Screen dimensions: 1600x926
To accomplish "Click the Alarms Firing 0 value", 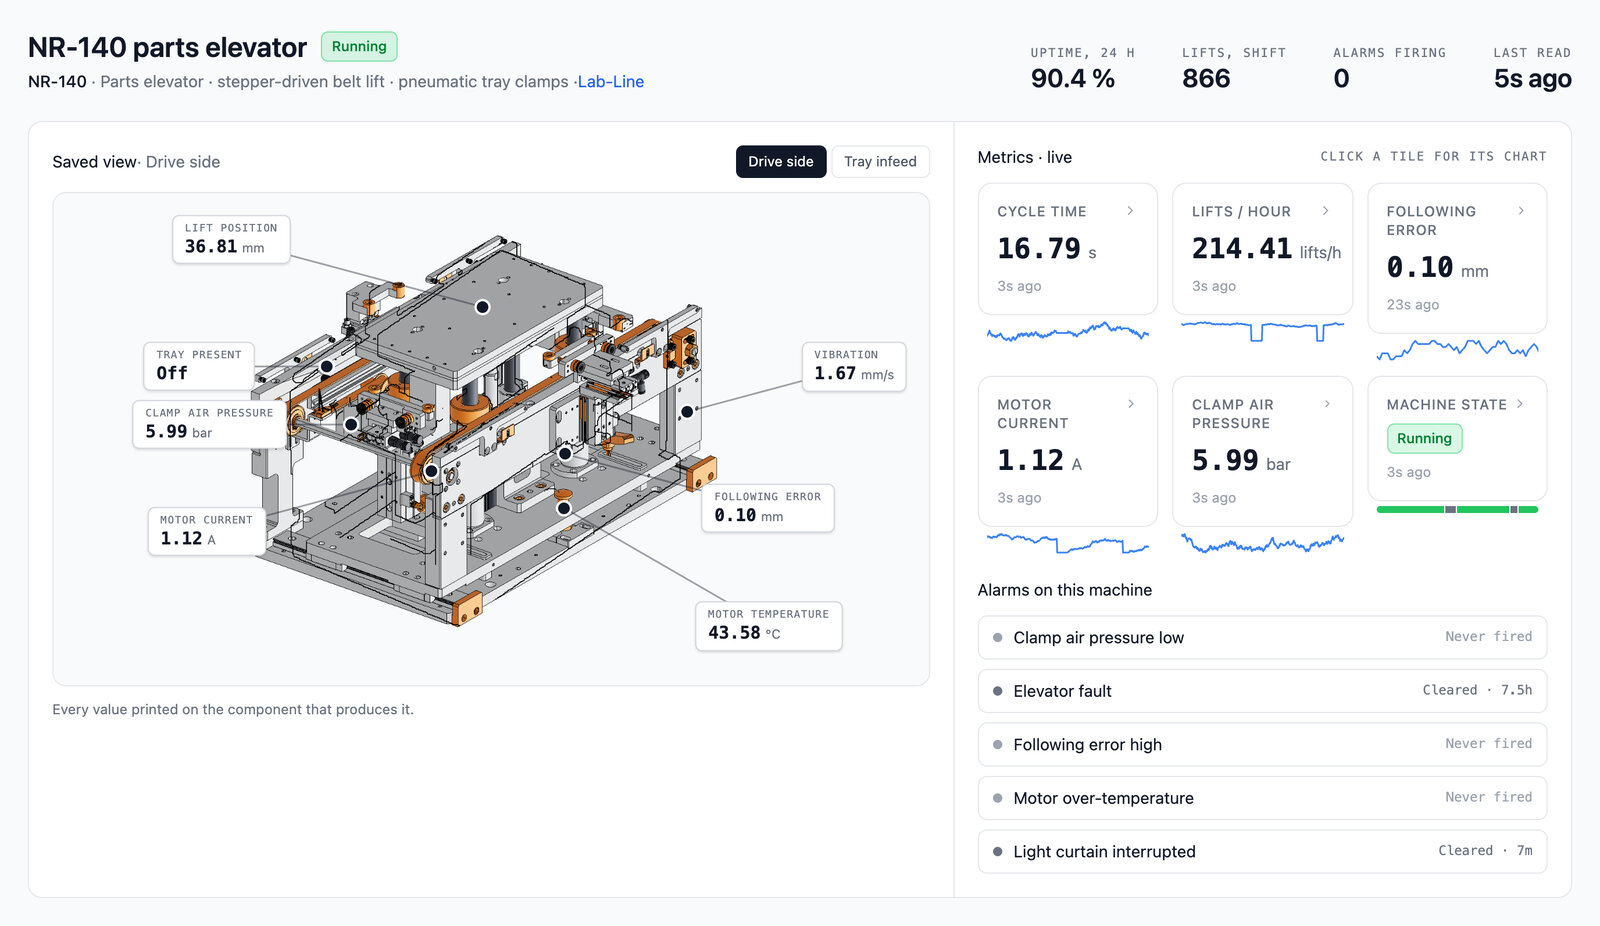I will (x=1341, y=78).
